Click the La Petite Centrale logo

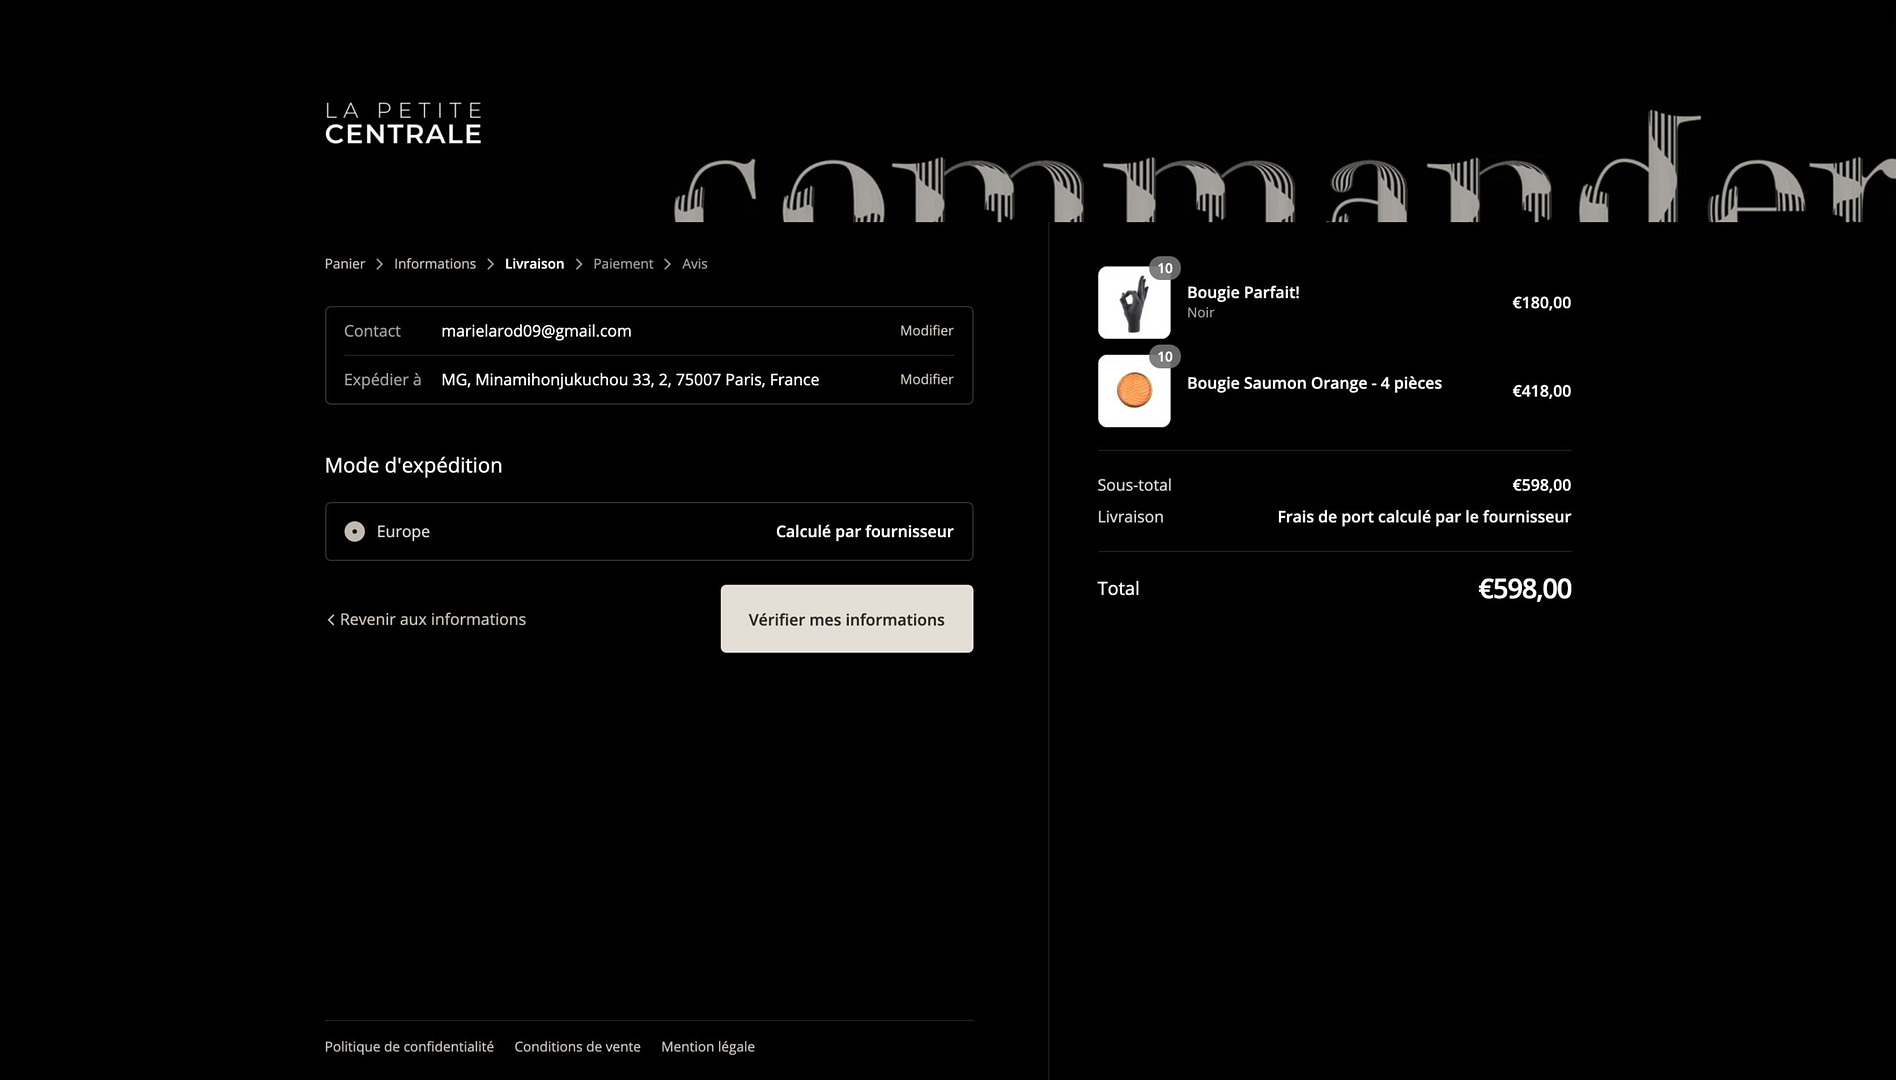[403, 123]
